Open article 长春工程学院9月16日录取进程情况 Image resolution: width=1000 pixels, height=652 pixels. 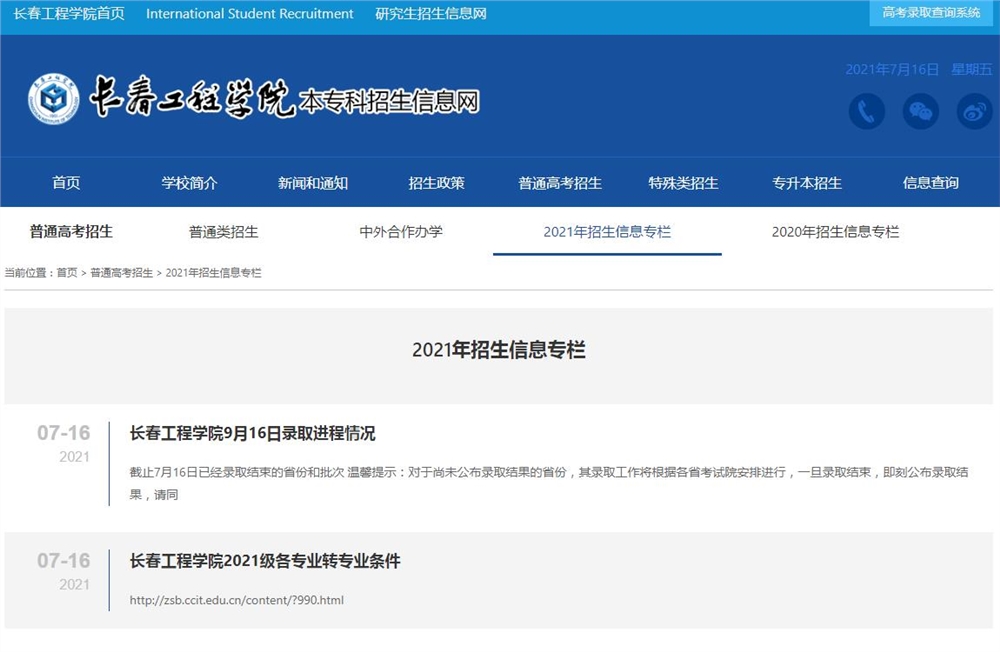click(x=253, y=433)
